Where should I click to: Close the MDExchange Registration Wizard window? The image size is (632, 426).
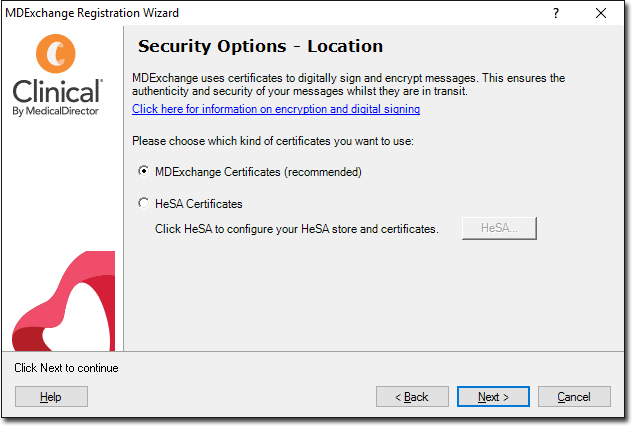601,13
